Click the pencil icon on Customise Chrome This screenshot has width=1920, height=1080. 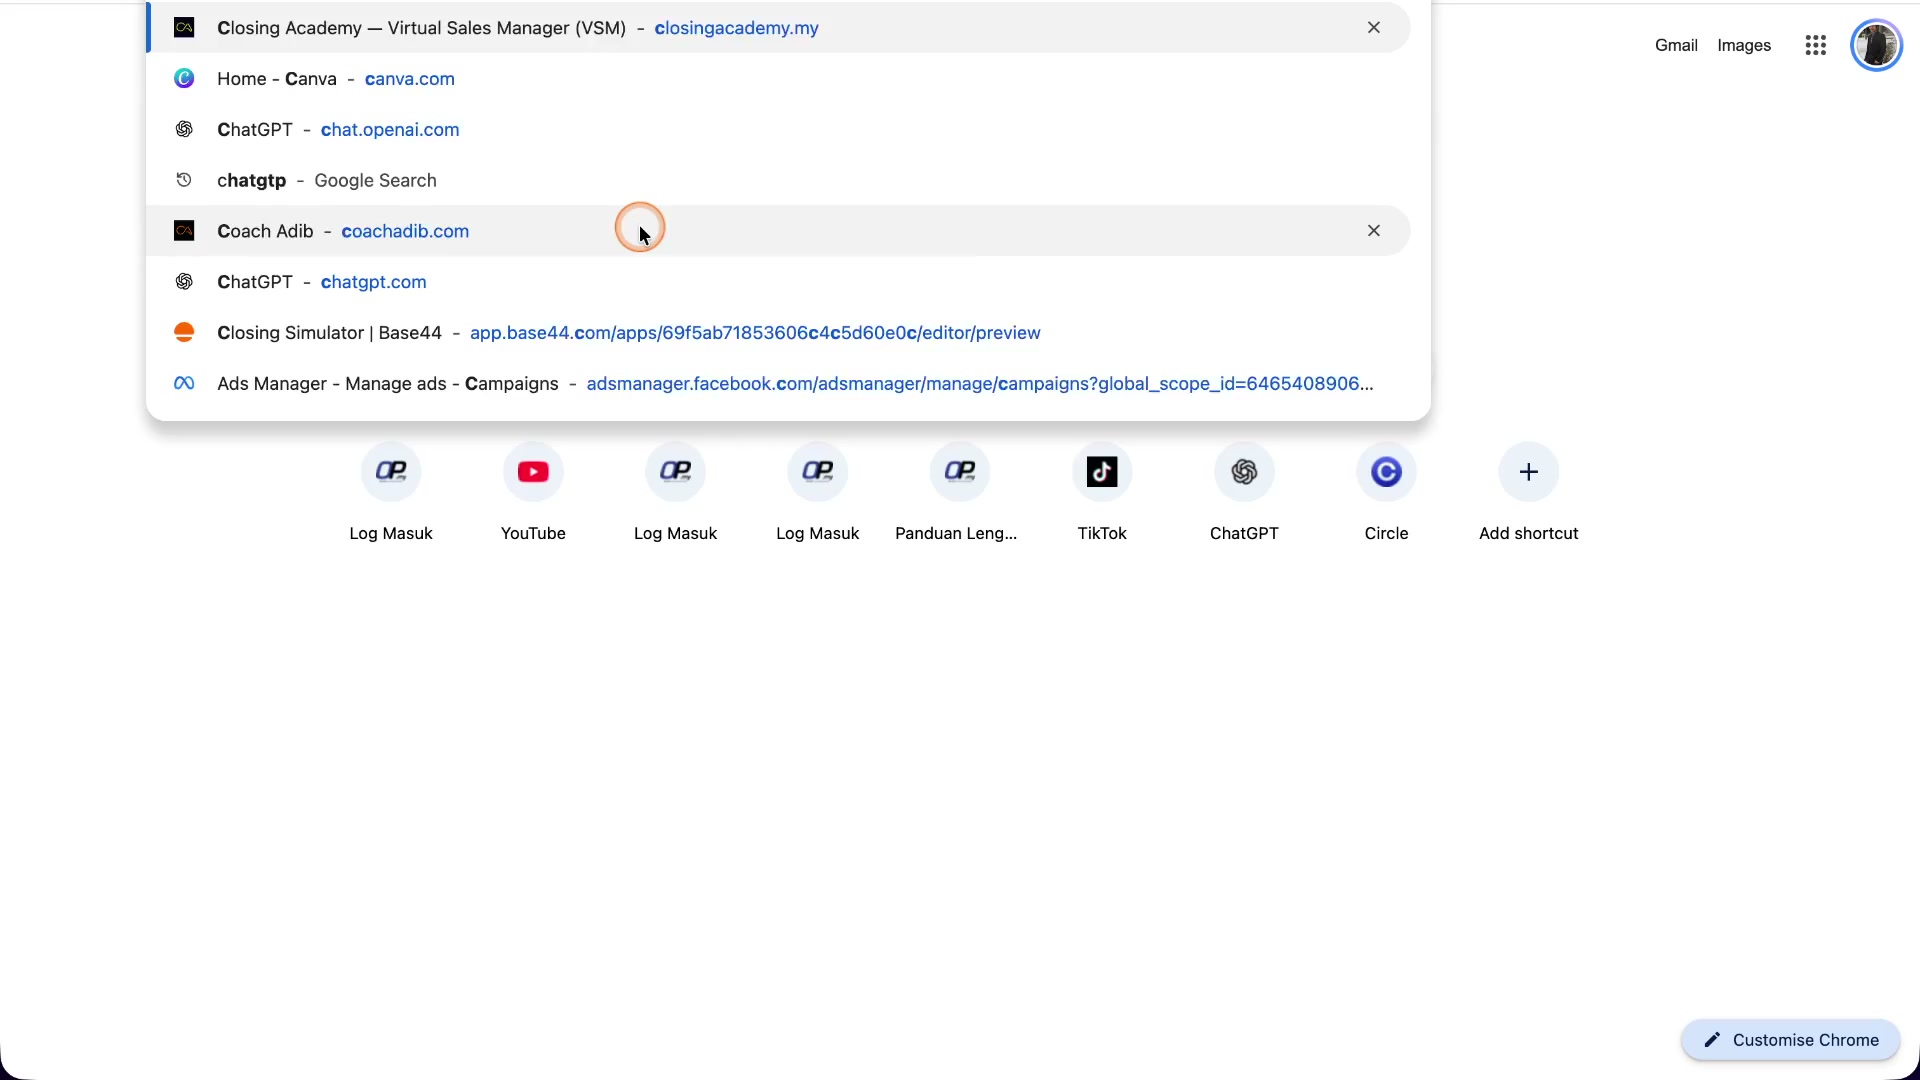click(x=1712, y=1040)
